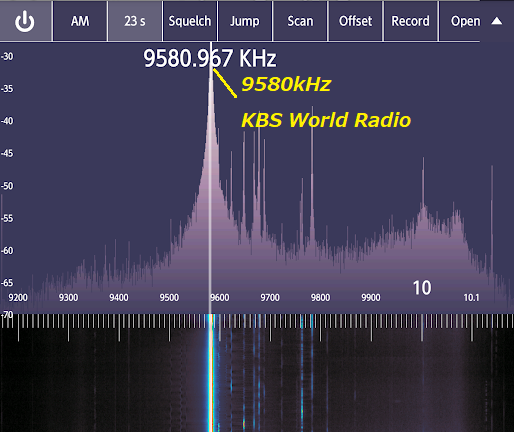Tune to 9500 on the frequency scale
This screenshot has height=432, width=514.
coord(169,297)
